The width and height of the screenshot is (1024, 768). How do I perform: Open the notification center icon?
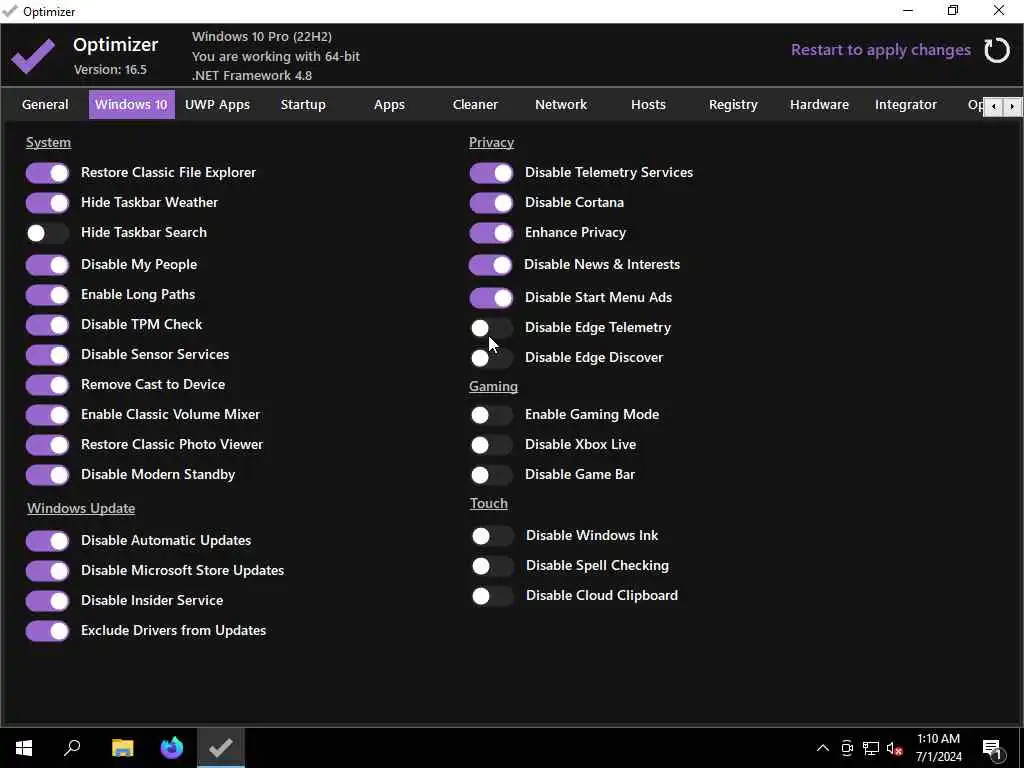pyautogui.click(x=993, y=748)
